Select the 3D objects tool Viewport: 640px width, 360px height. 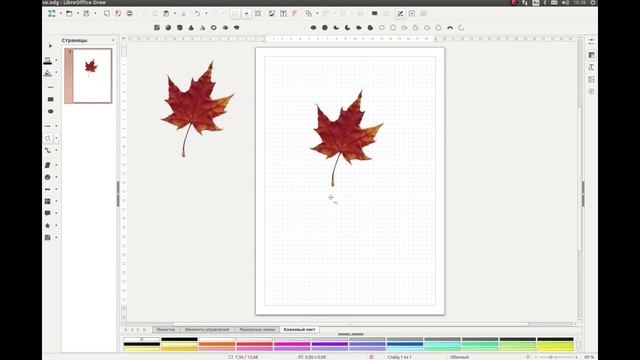(x=48, y=238)
